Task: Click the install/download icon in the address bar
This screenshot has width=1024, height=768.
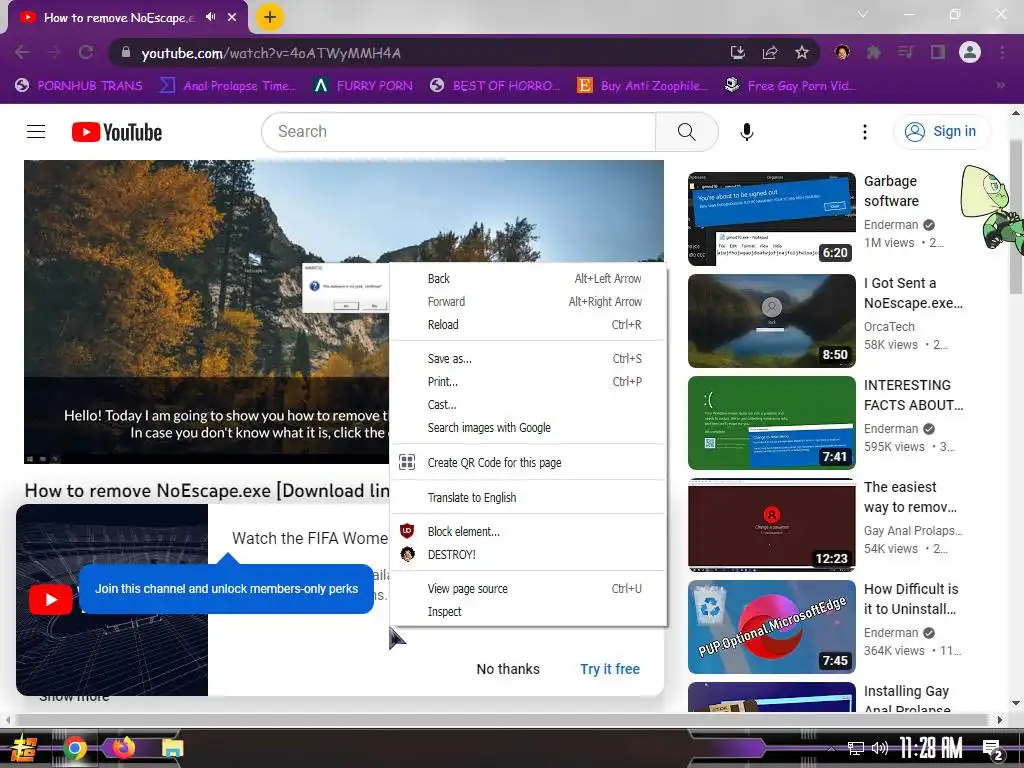Action: (737, 52)
